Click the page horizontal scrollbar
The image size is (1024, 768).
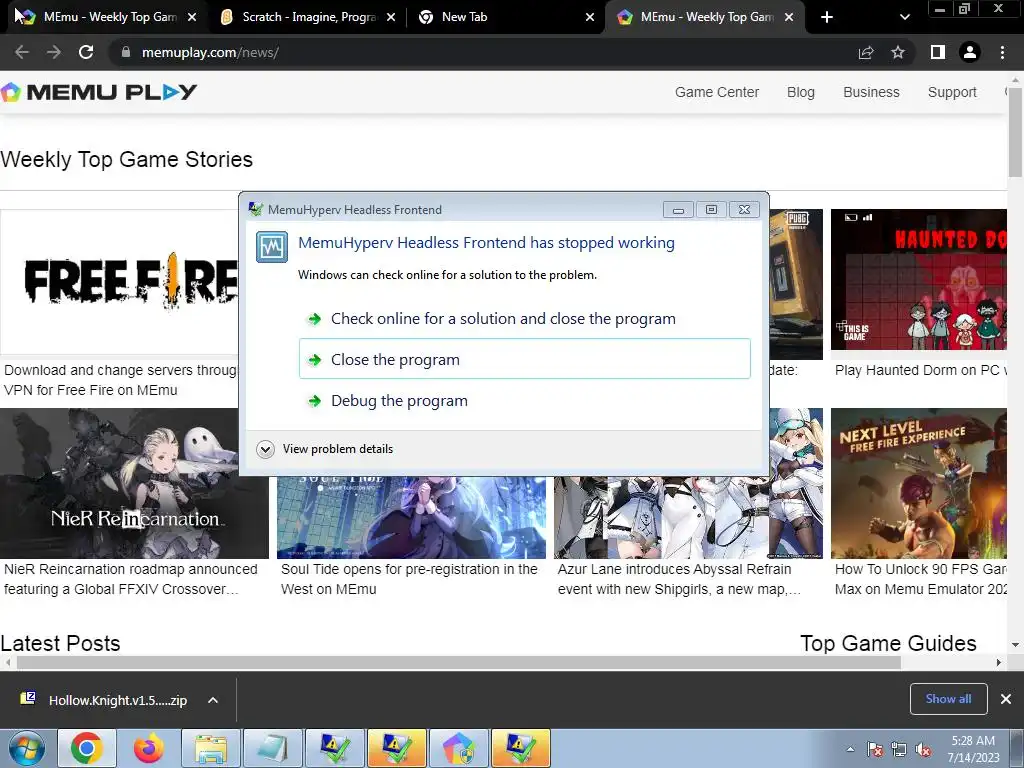coord(458,662)
